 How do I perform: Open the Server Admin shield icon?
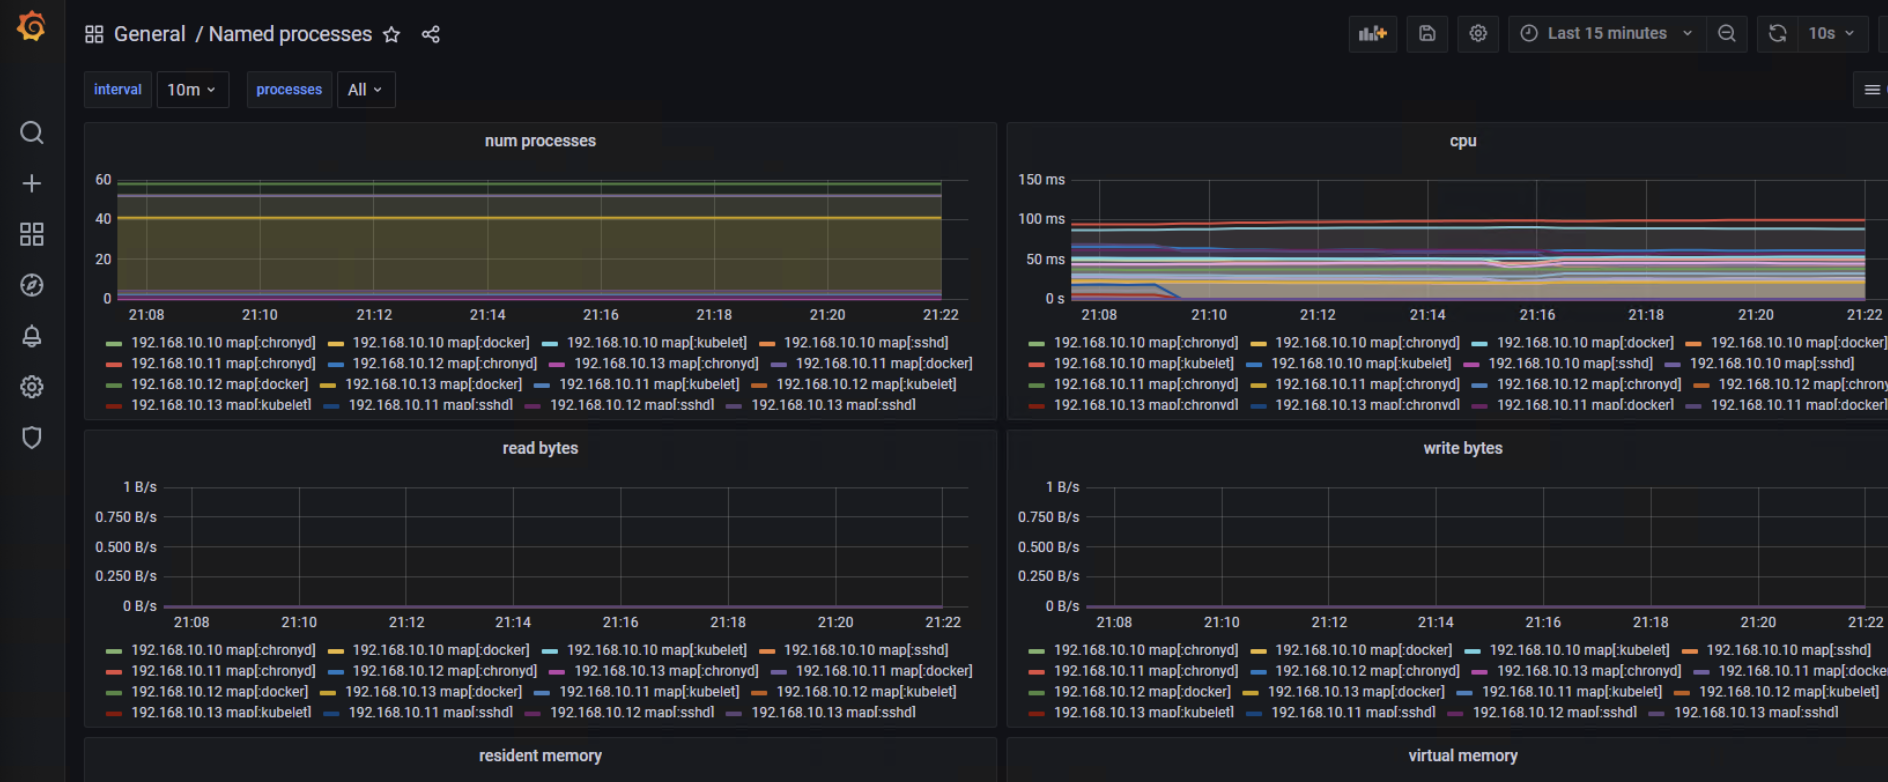(32, 438)
